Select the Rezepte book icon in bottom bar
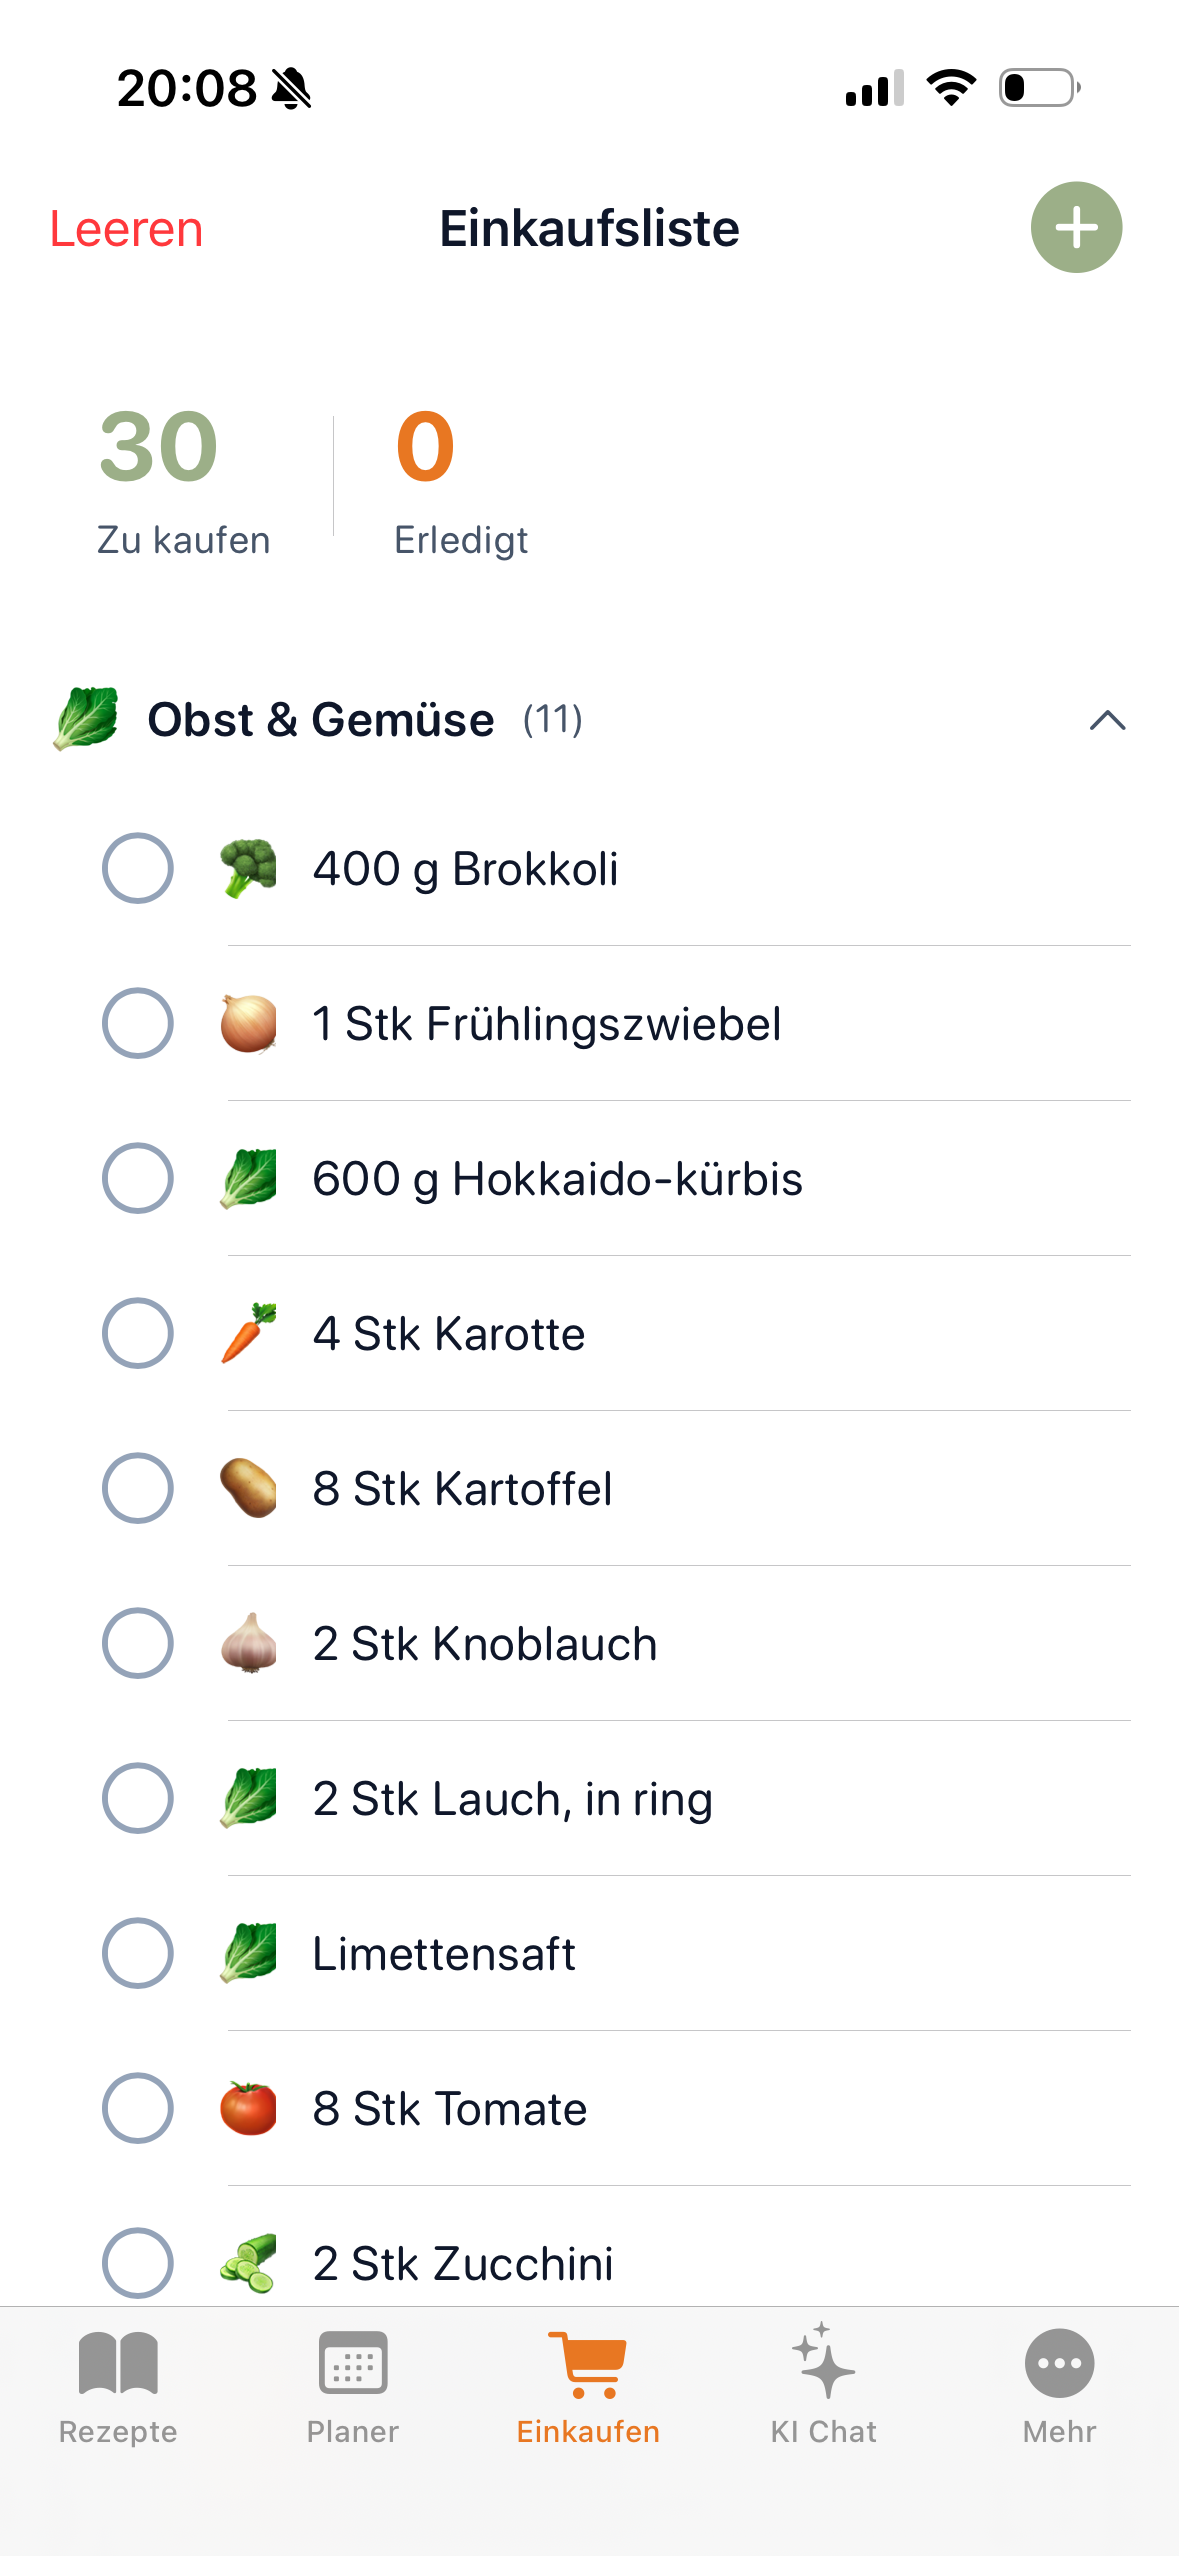 [x=117, y=2367]
